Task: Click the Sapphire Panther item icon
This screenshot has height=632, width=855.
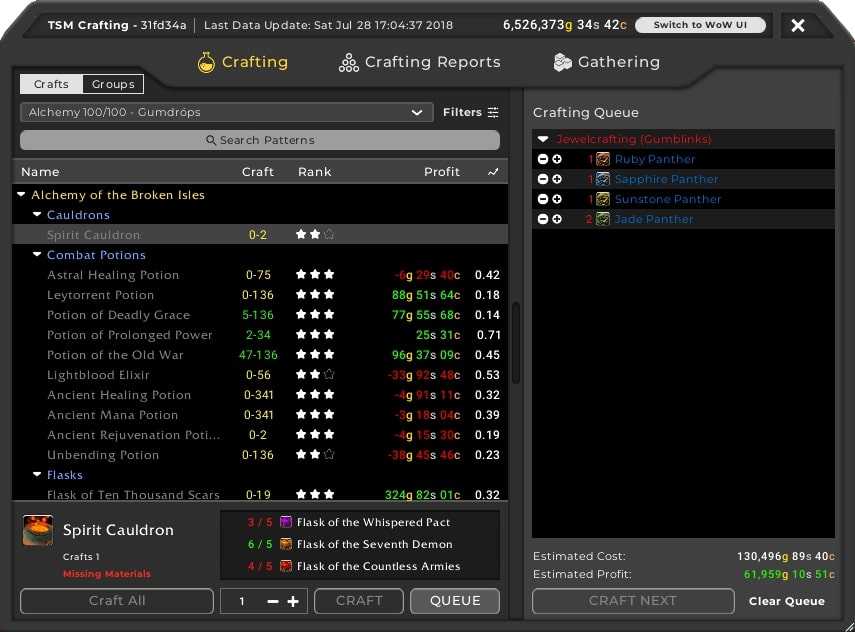Action: (x=603, y=179)
